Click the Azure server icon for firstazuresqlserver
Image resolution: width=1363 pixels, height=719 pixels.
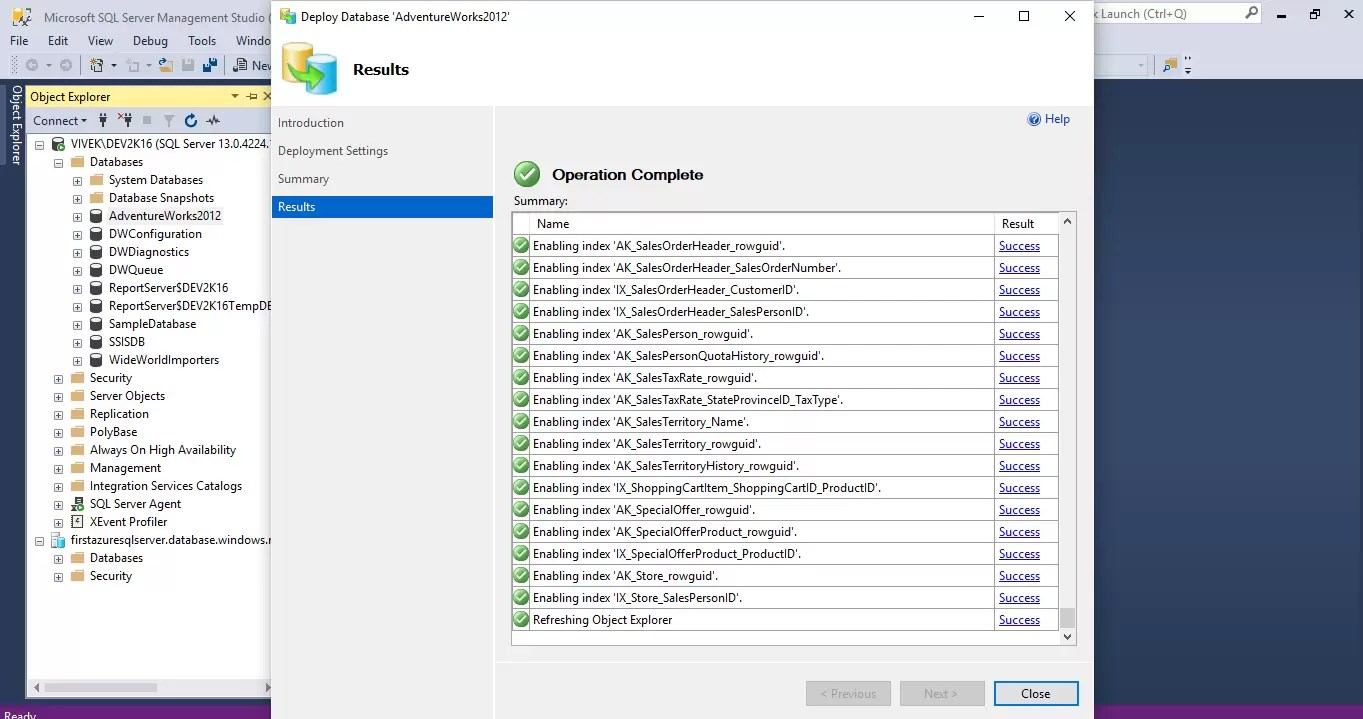coord(59,540)
